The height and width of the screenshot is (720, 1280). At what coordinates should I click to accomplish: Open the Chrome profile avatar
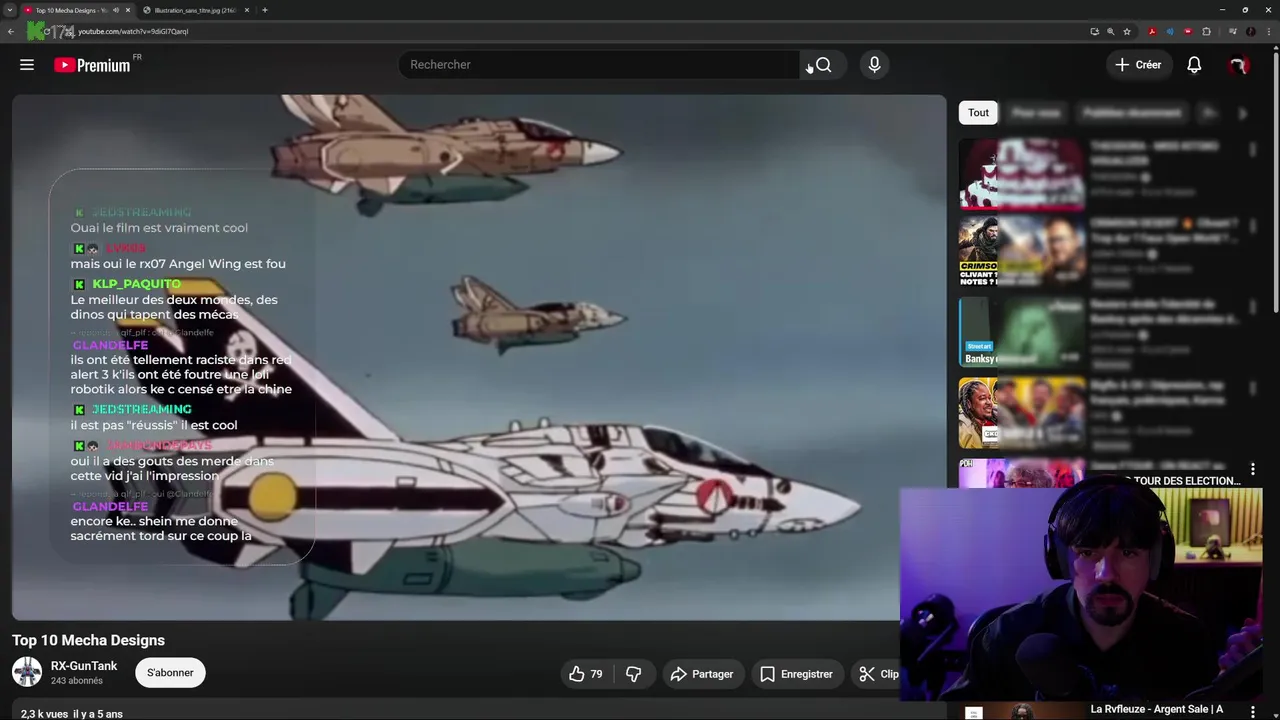click(1250, 31)
